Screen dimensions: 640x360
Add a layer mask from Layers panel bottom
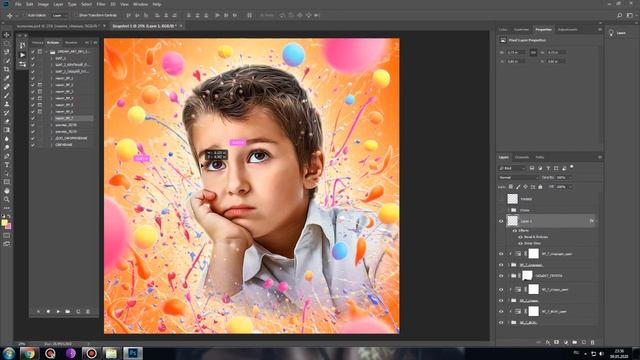[x=556, y=342]
